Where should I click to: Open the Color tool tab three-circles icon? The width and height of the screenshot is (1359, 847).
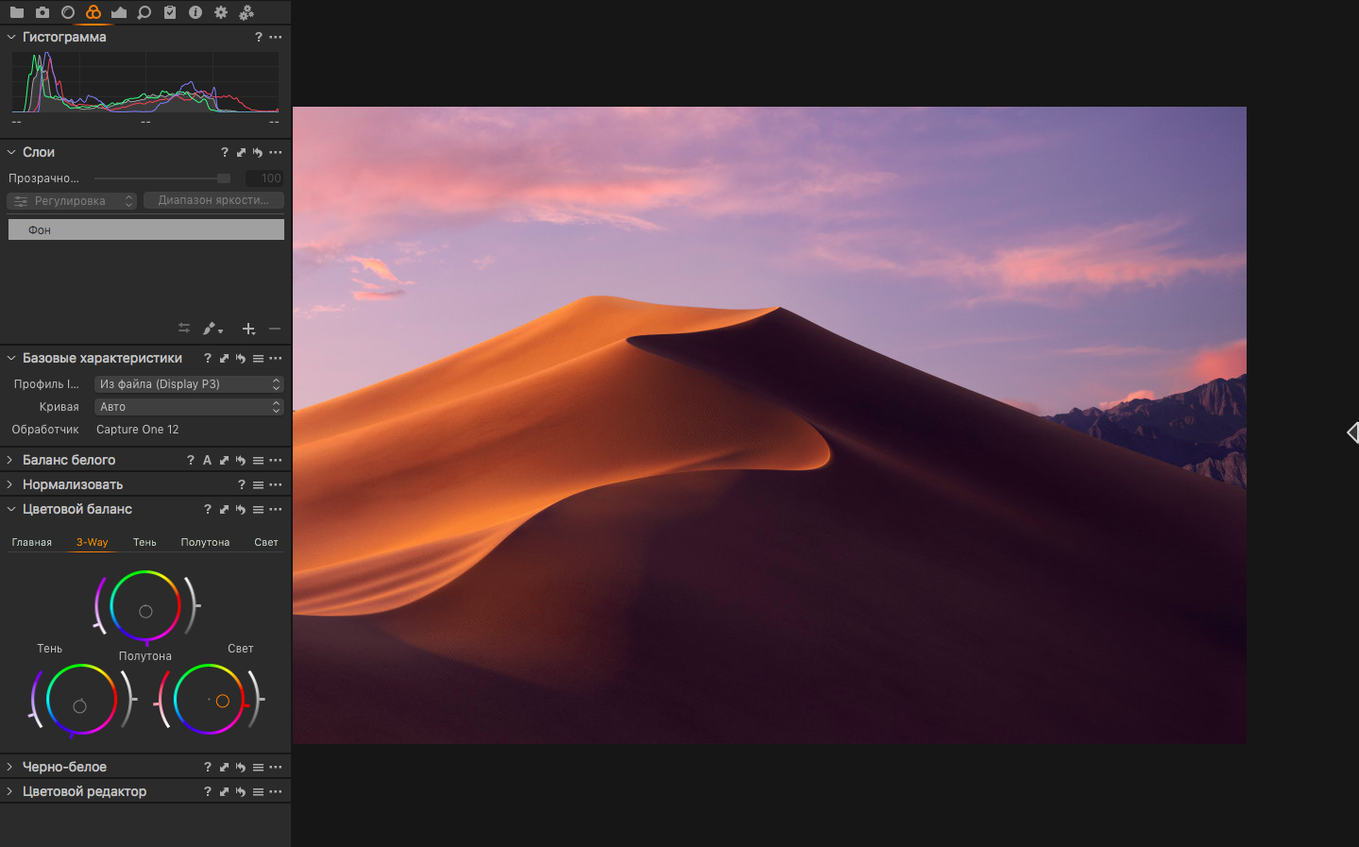pyautogui.click(x=93, y=12)
